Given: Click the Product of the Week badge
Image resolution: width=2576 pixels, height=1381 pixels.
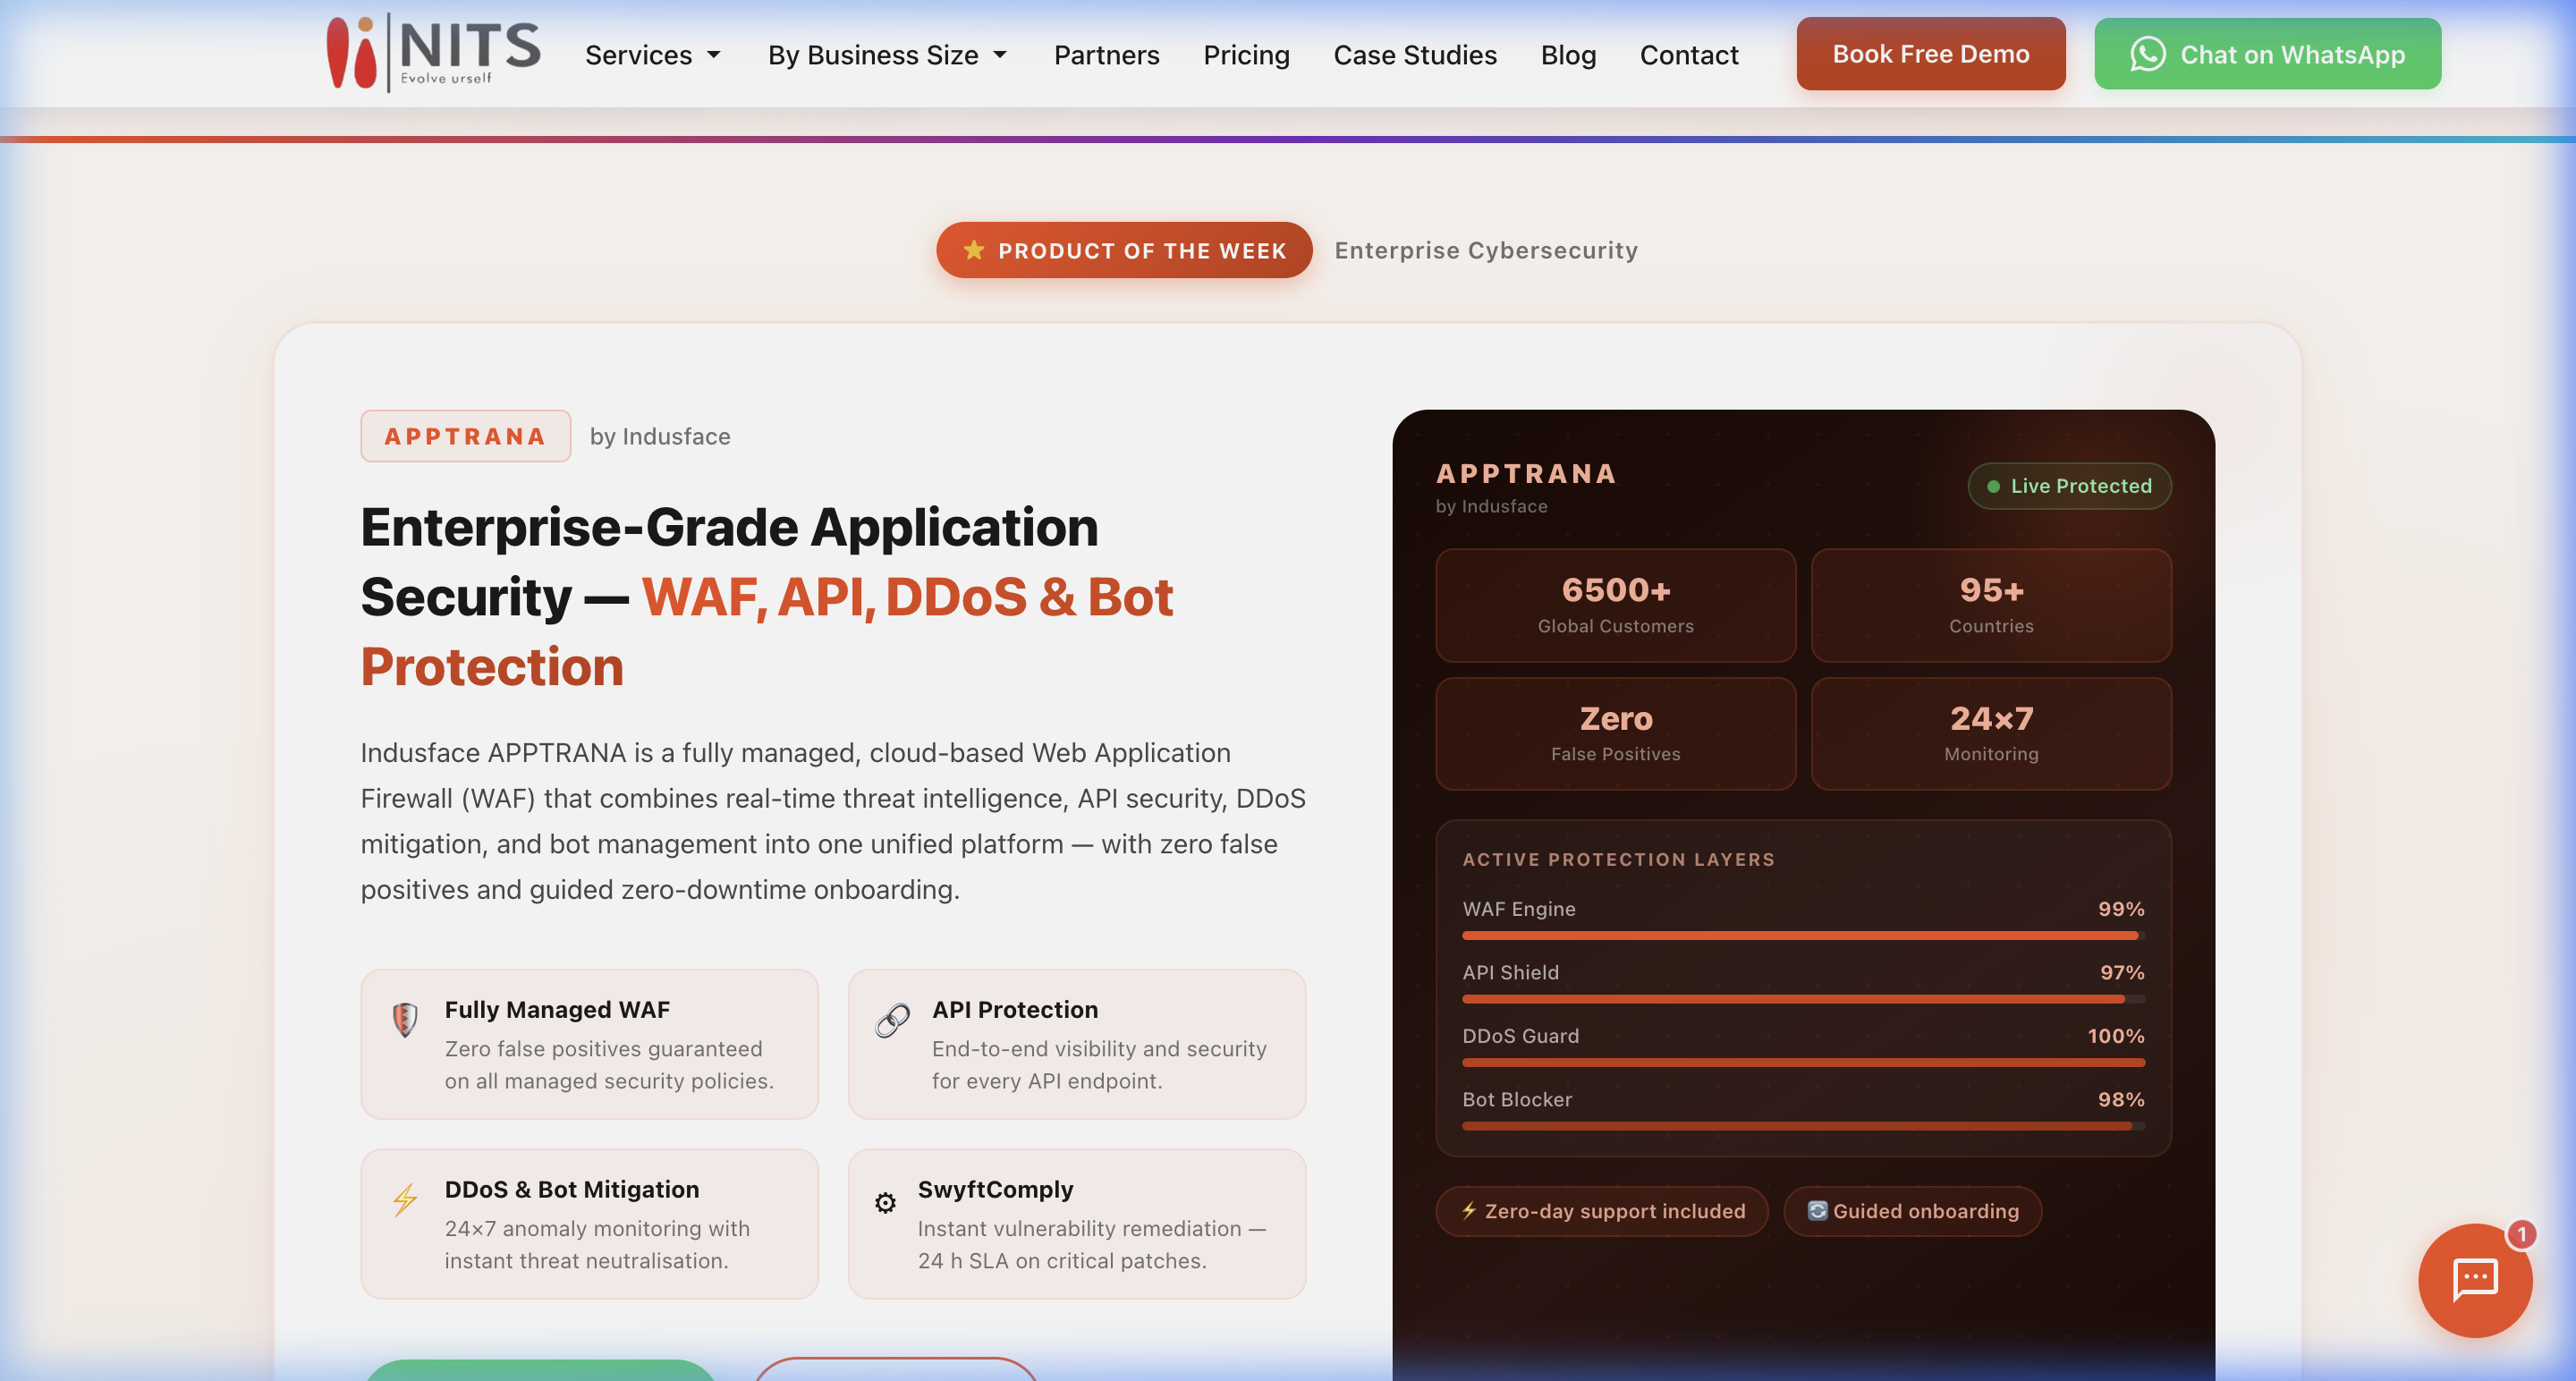Looking at the screenshot, I should [1124, 250].
